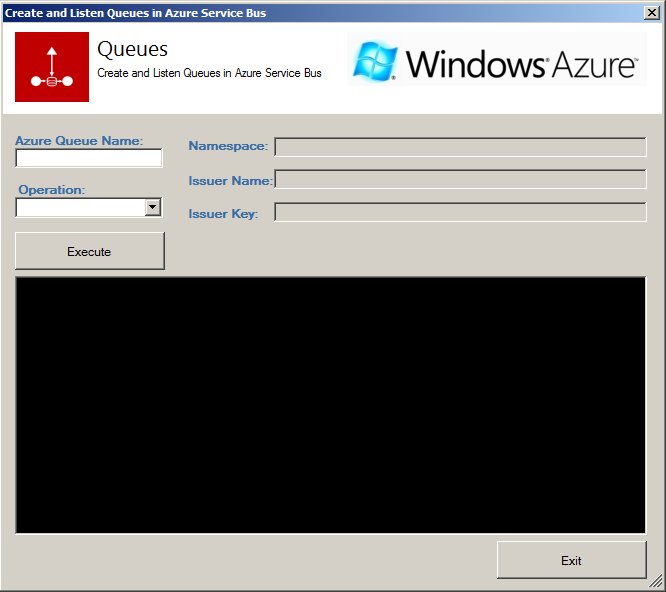The height and width of the screenshot is (592, 666).
Task: Click the Windows Azure flag logo
Action: coord(377,62)
